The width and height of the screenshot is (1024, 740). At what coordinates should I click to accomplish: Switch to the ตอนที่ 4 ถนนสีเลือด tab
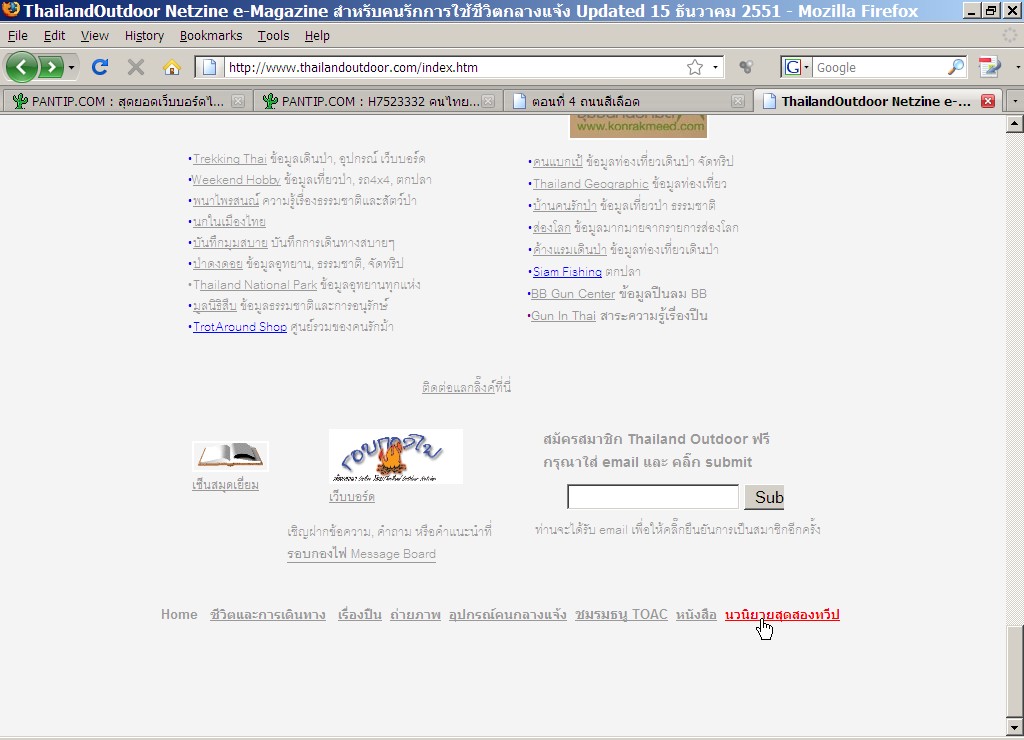[x=627, y=101]
